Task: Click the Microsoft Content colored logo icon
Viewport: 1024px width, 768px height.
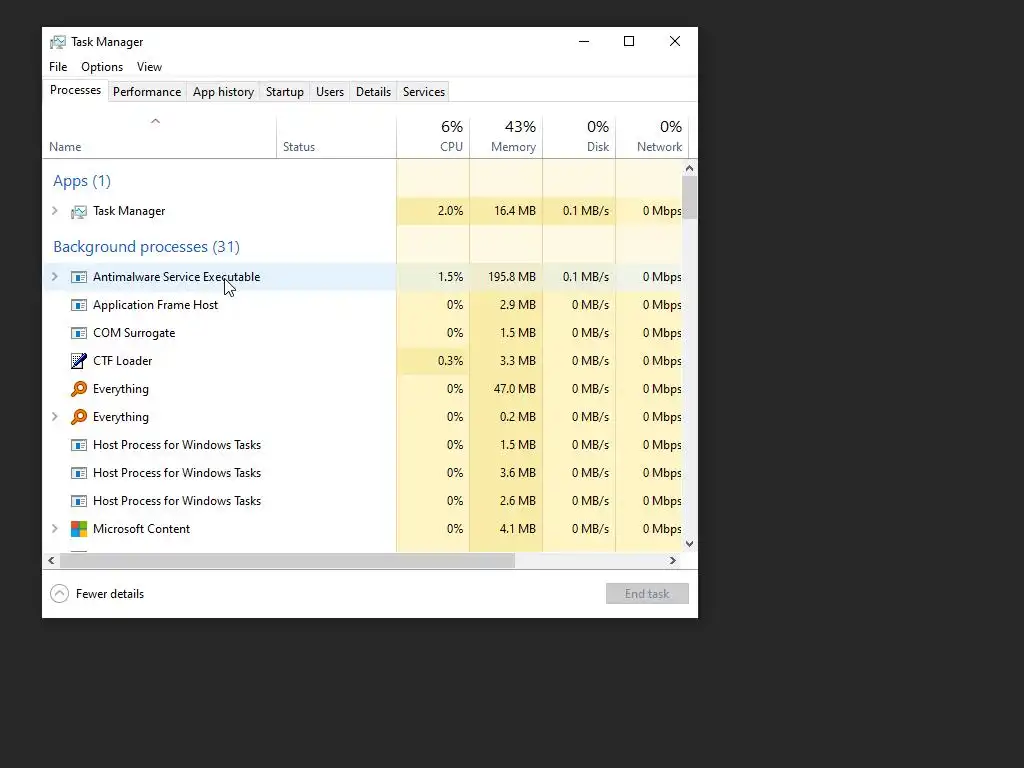Action: (78, 529)
